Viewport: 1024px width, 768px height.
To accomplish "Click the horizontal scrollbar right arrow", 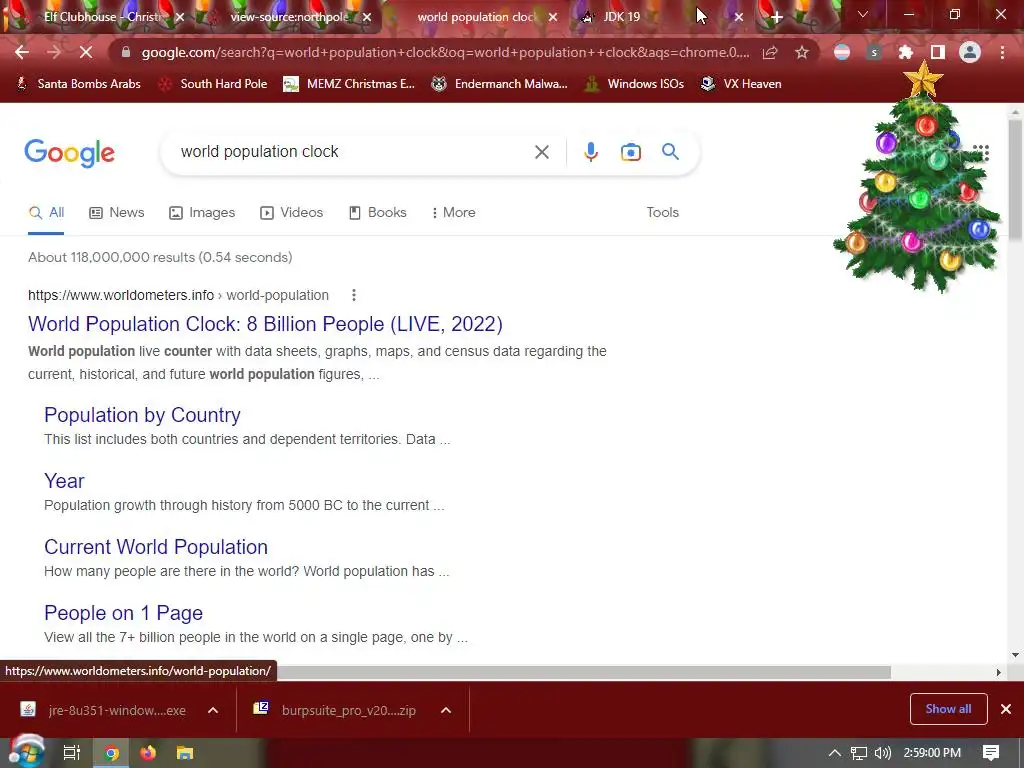I will coord(998,672).
